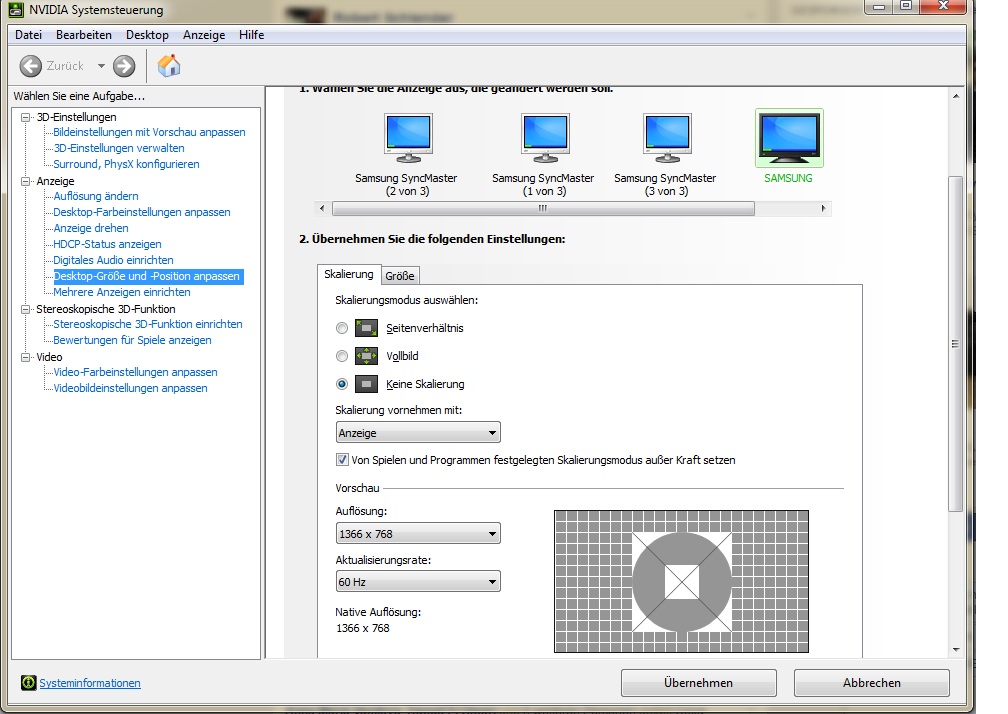Select Samsung SyncMaster (1 von 3) display
This screenshot has width=1008, height=714.
pos(543,155)
